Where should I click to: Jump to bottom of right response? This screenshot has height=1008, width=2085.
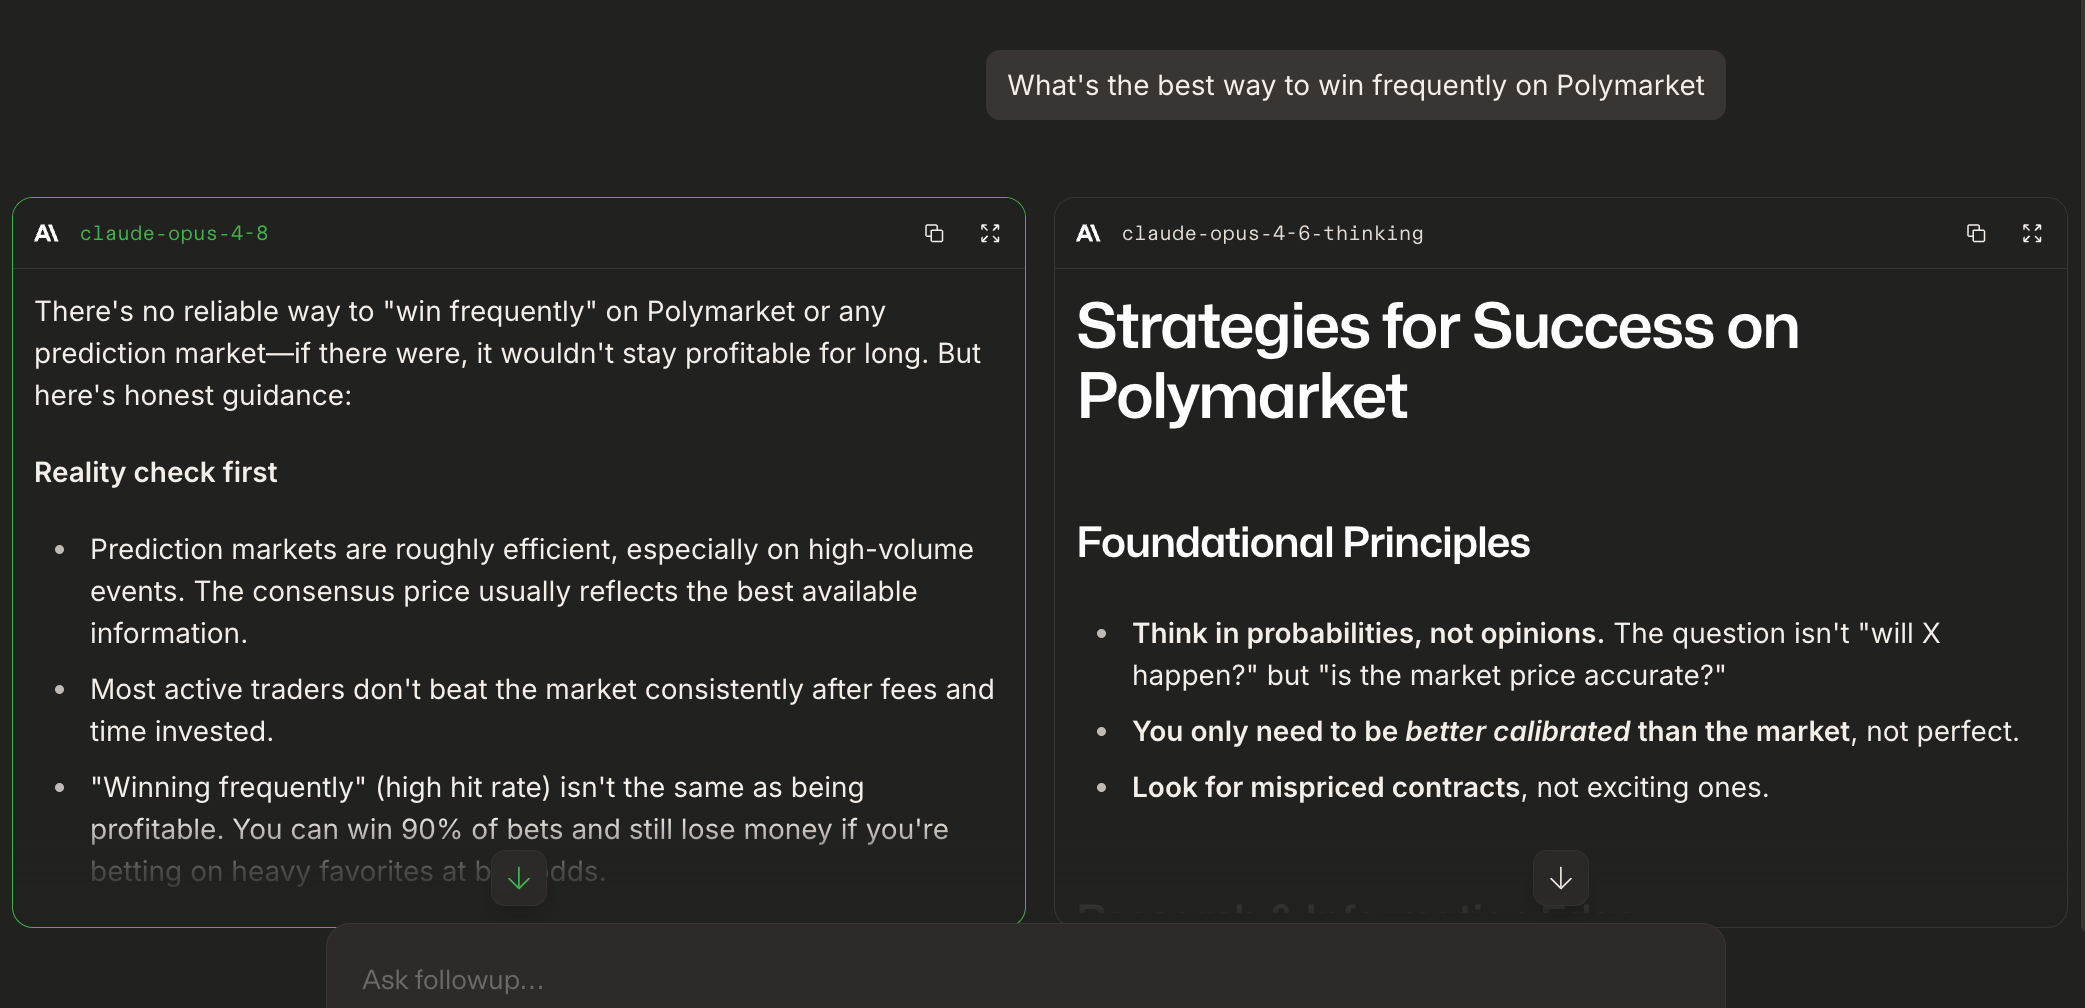(x=1561, y=878)
